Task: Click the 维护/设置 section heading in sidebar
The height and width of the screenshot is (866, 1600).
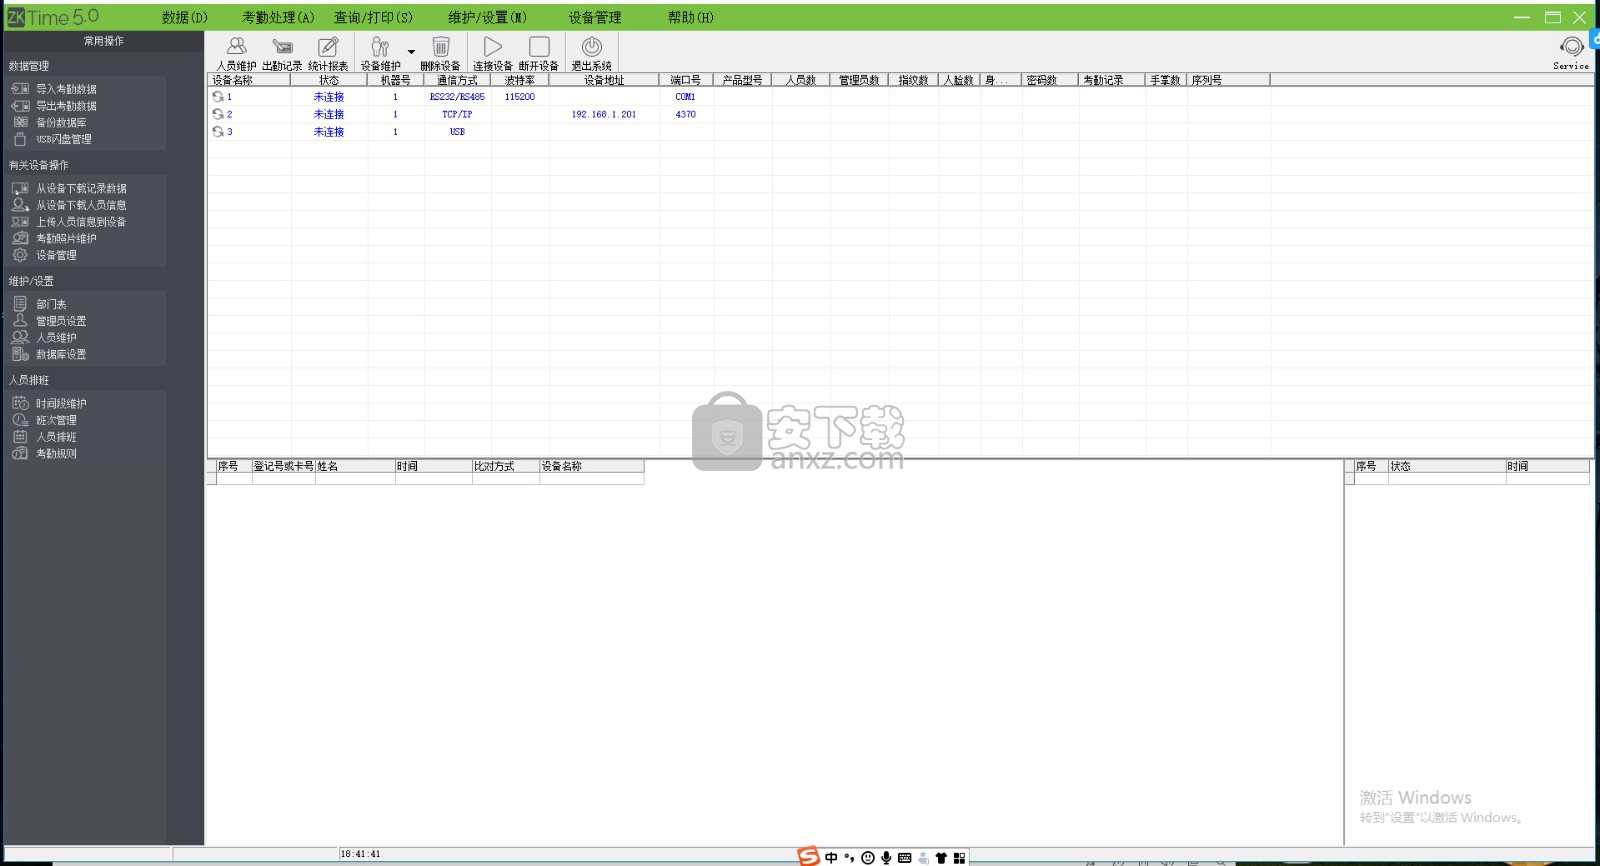Action: pos(31,281)
